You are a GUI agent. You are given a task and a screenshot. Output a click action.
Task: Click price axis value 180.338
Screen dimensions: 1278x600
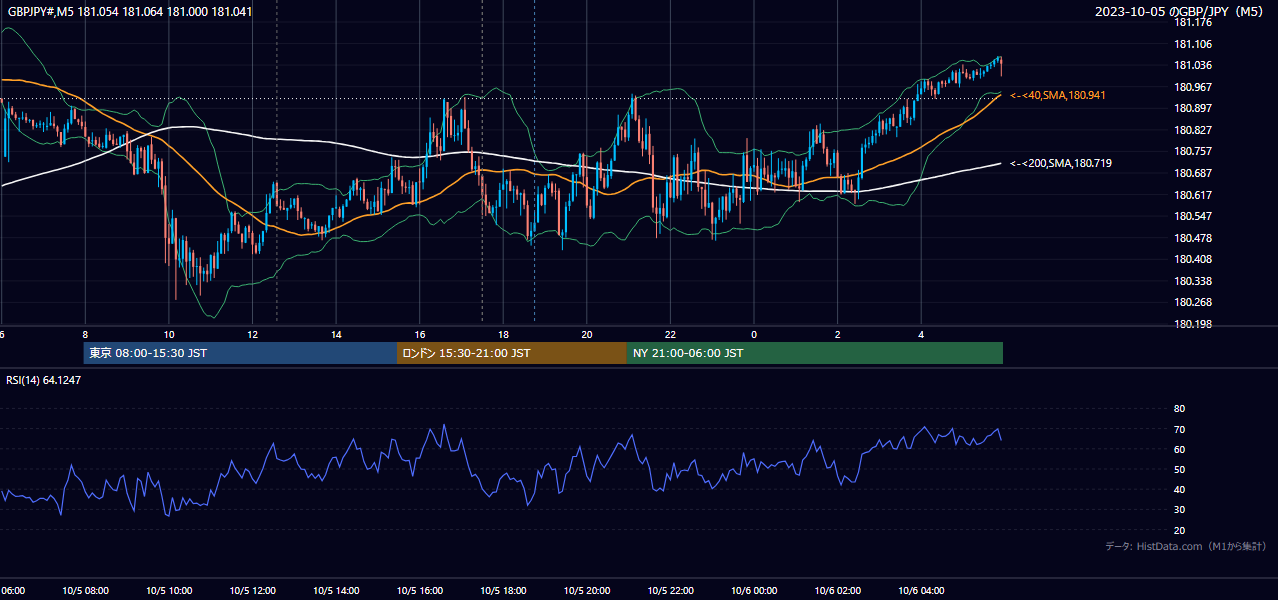[1193, 281]
